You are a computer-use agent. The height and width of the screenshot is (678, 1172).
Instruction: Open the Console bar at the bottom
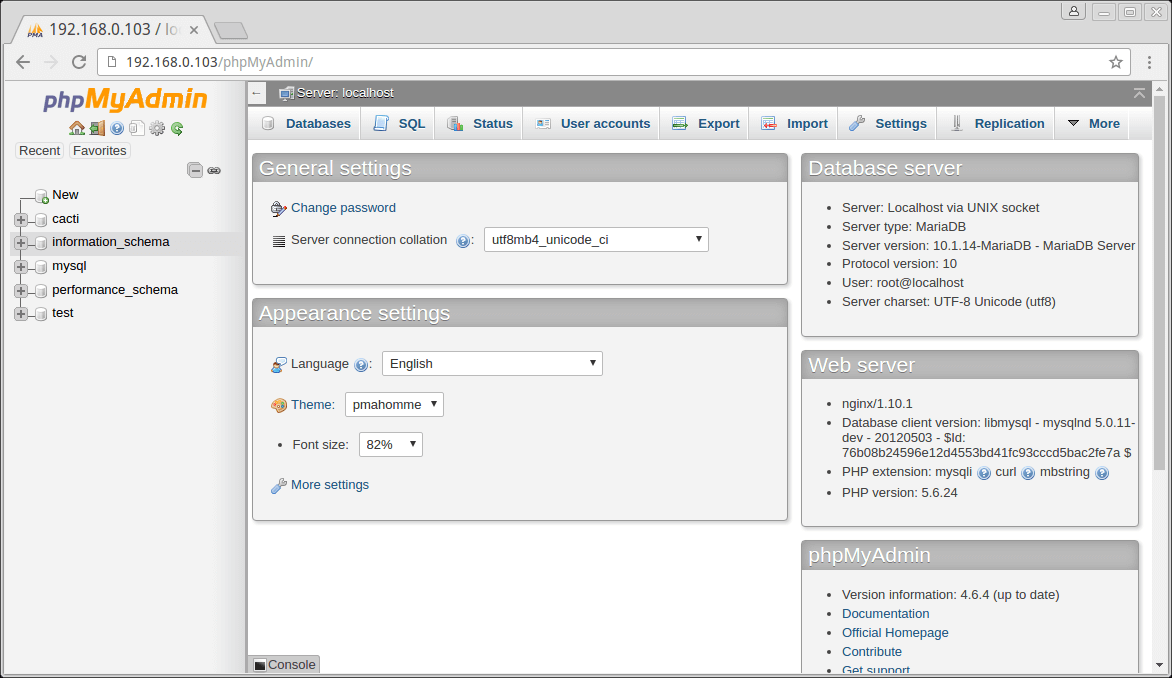[x=284, y=665]
